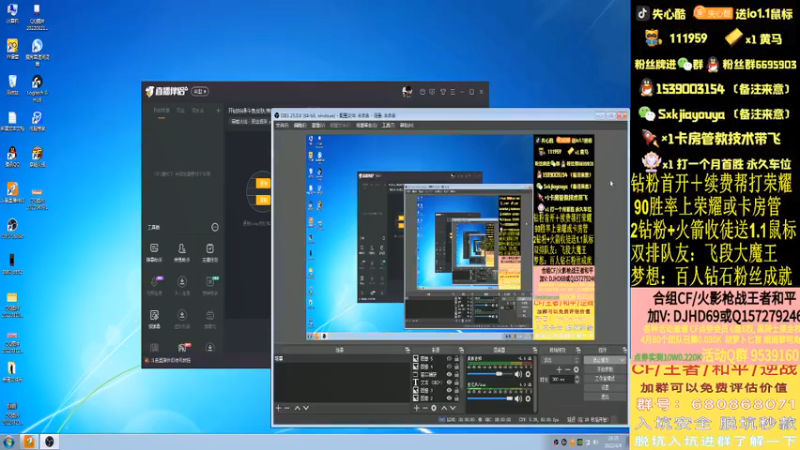Click 退出 button in OBS controls
The width and height of the screenshot is (800, 450).
[605, 396]
